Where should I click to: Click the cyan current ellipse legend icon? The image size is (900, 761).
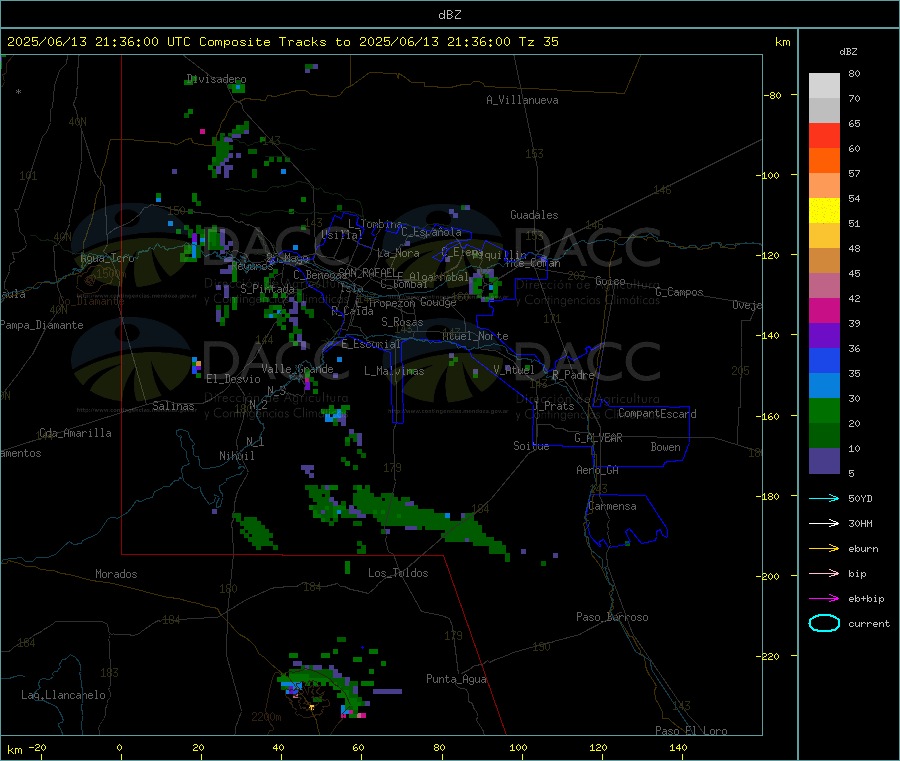click(824, 623)
